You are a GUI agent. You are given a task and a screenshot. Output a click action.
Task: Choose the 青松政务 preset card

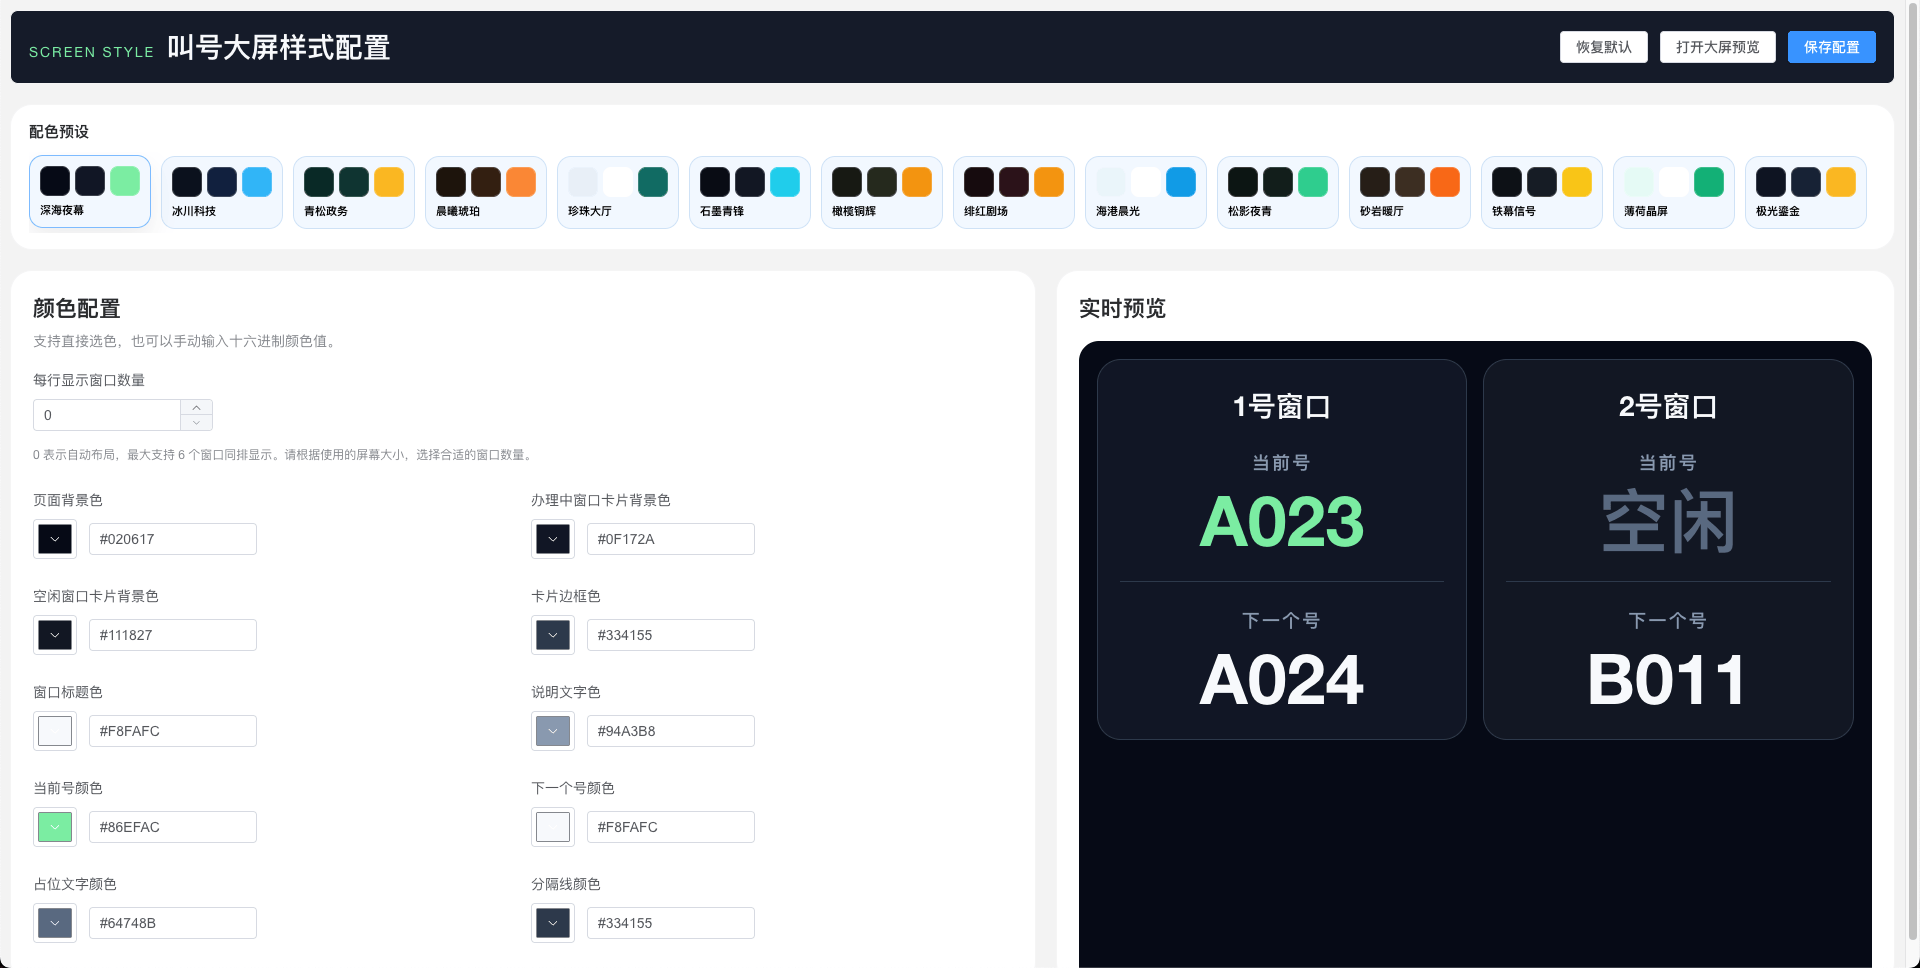[x=354, y=192]
